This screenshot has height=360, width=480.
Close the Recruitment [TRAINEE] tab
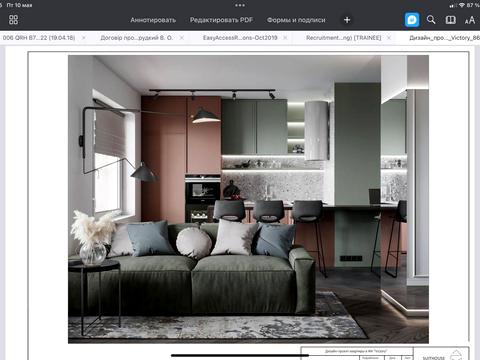tap(389, 38)
